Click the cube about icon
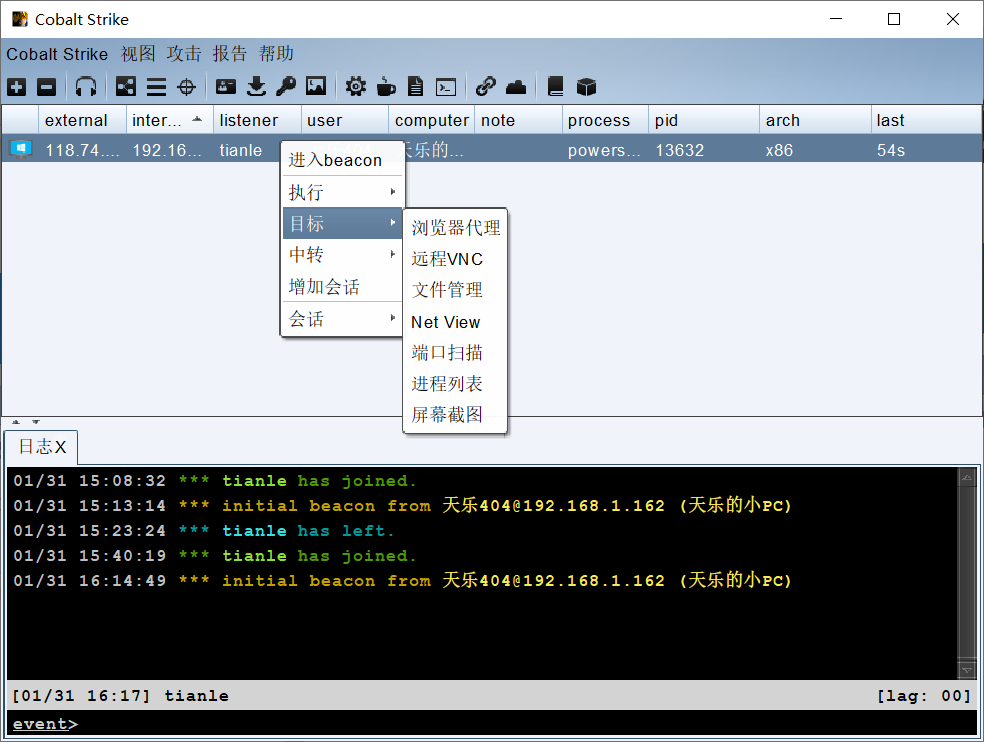 coord(586,87)
